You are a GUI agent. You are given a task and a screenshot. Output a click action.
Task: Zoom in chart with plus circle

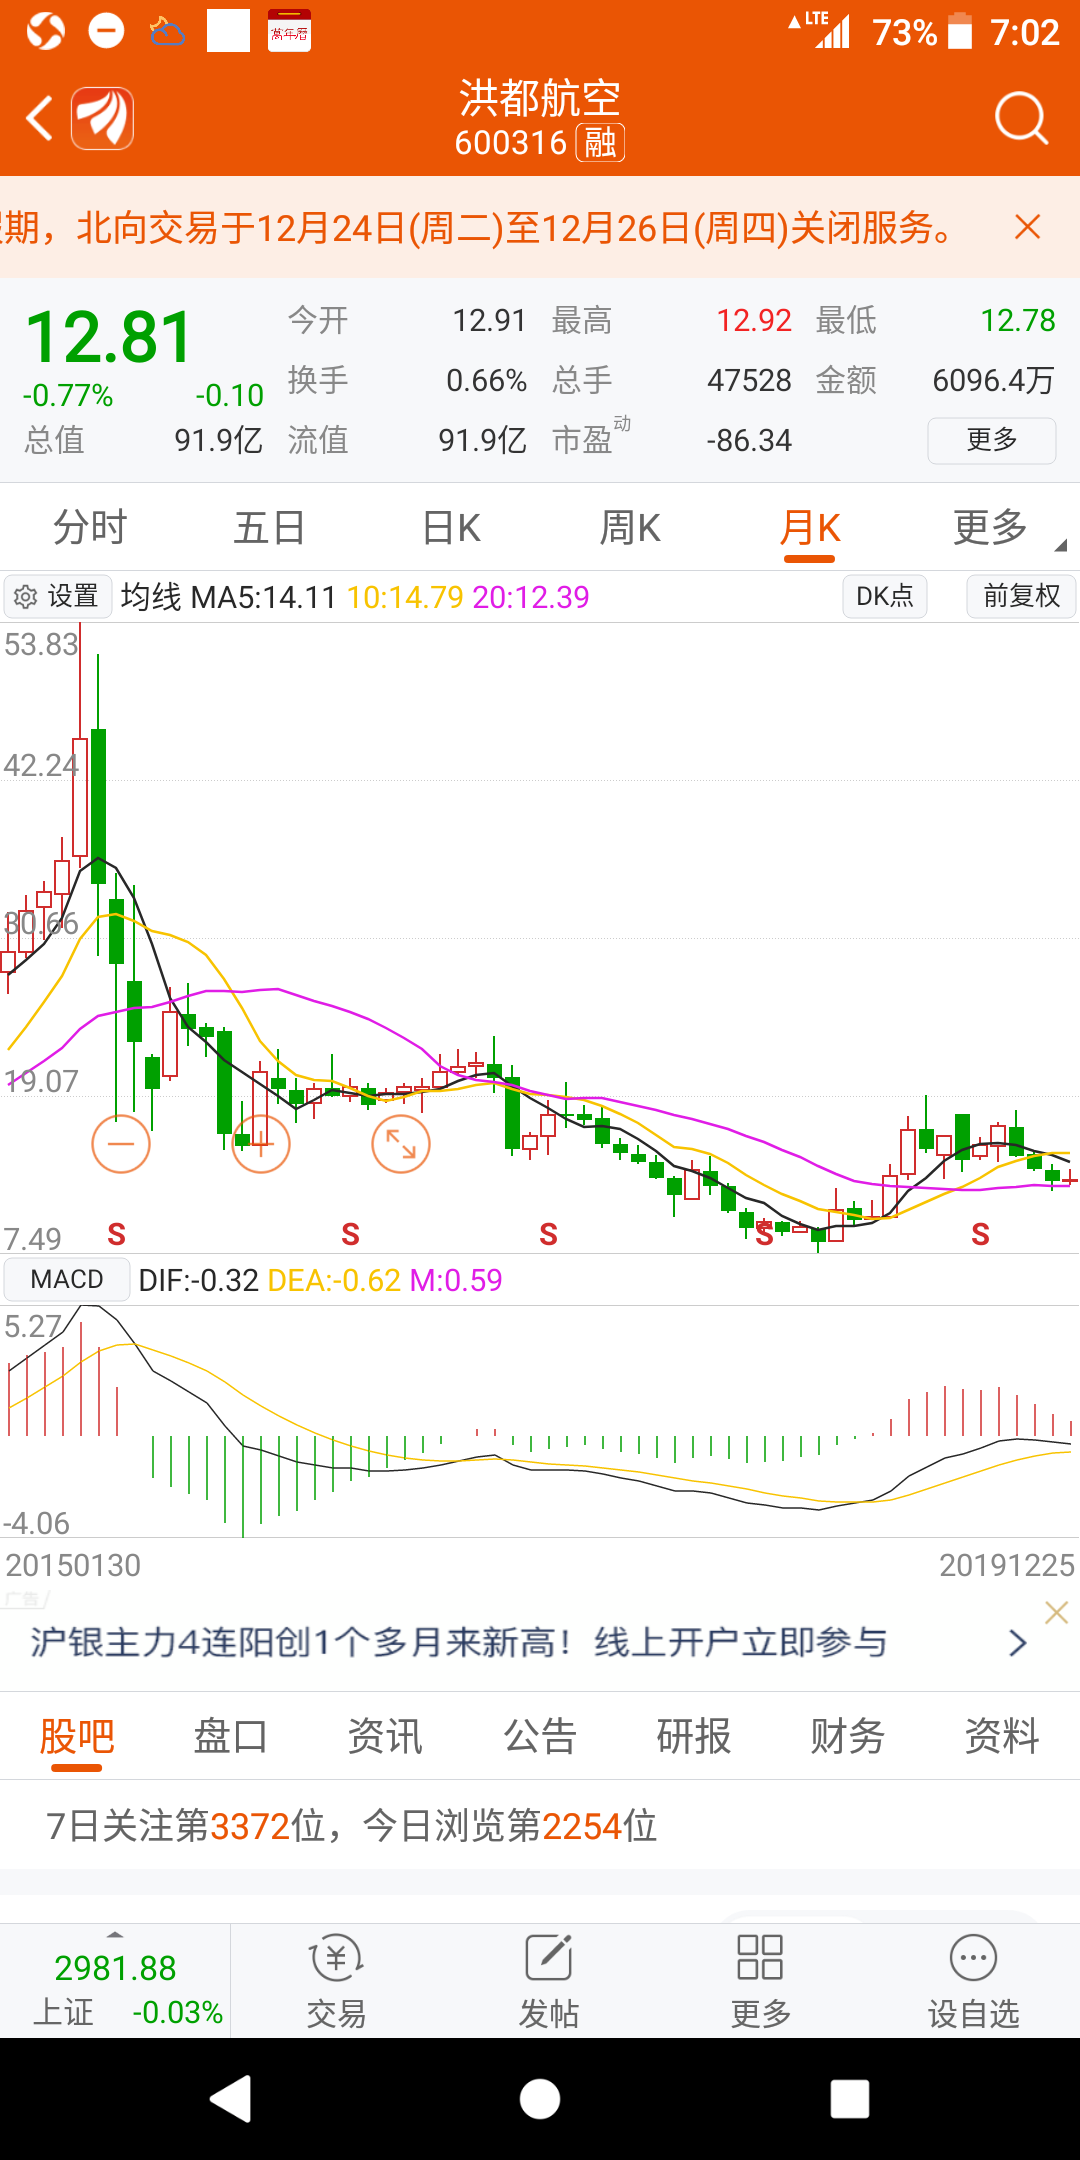(x=261, y=1144)
